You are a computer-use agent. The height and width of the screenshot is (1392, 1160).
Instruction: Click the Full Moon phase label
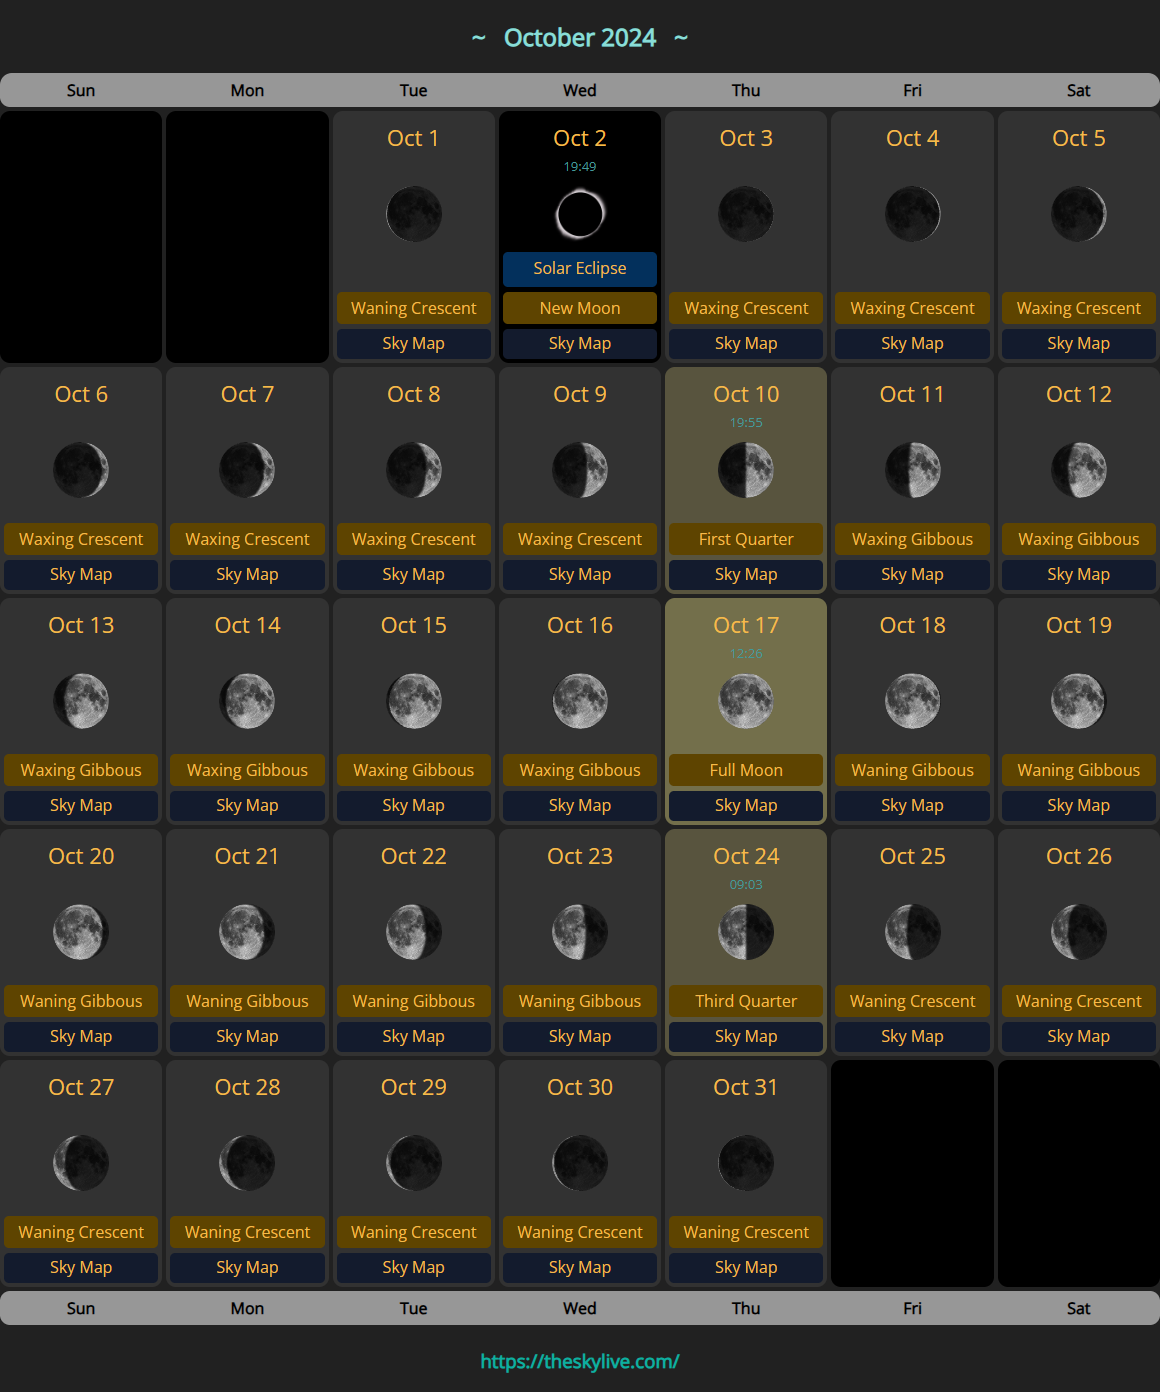pos(746,770)
